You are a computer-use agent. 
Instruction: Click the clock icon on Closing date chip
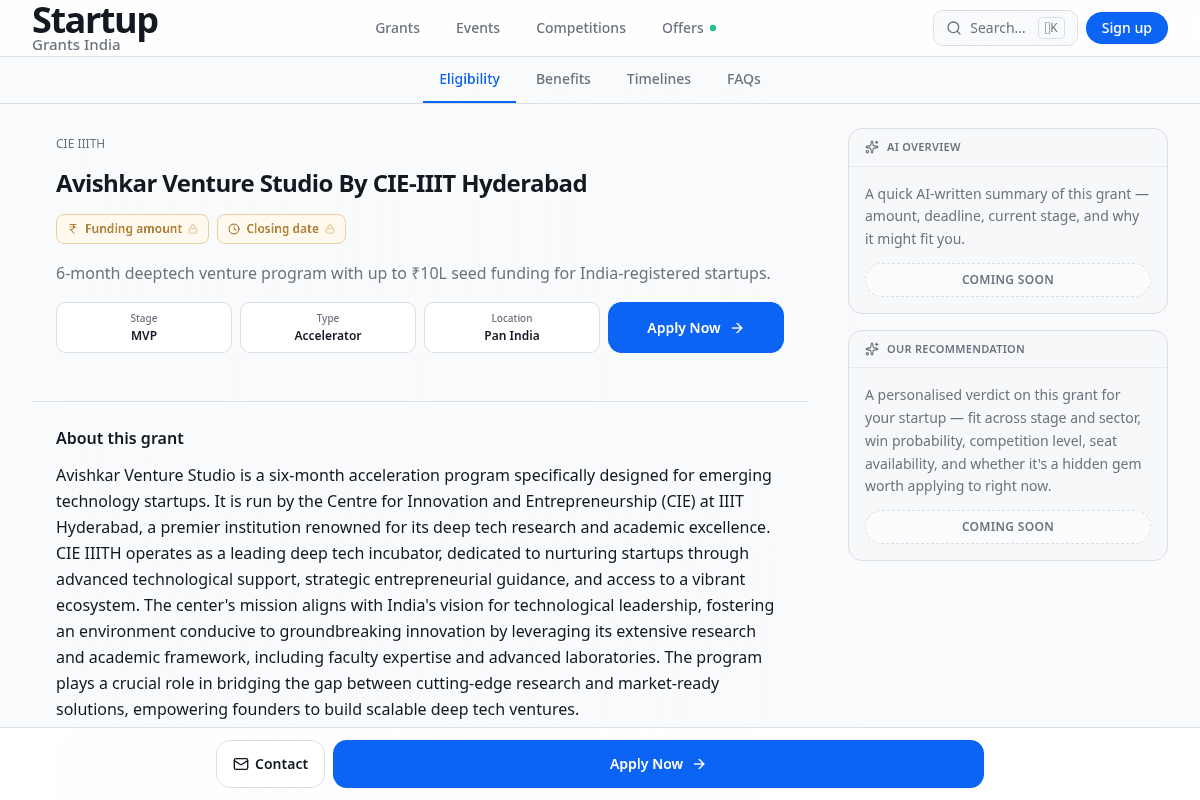234,229
